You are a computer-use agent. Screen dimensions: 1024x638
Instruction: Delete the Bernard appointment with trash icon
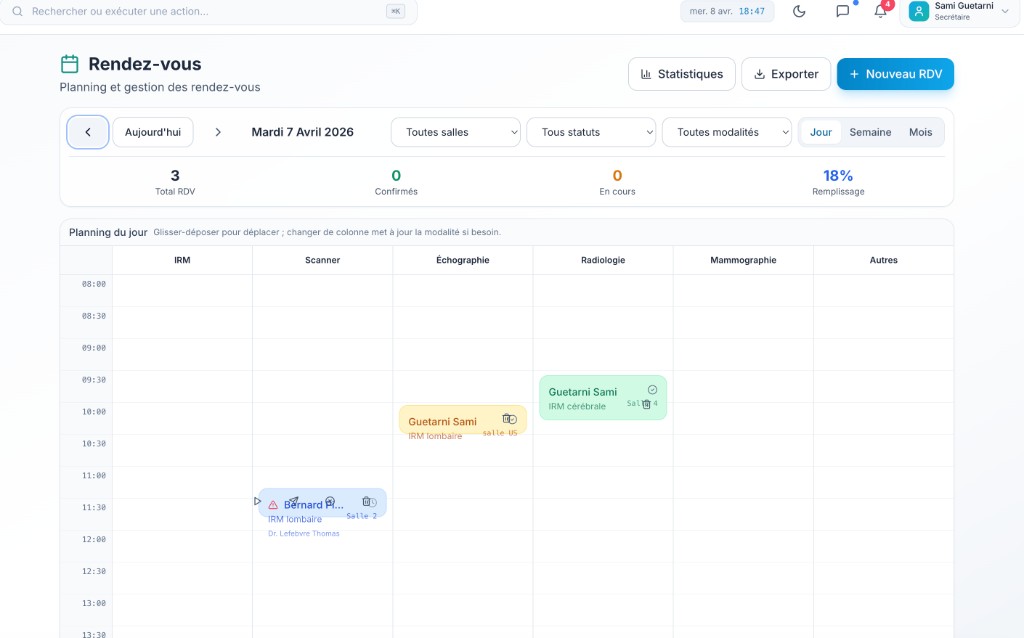pos(367,502)
